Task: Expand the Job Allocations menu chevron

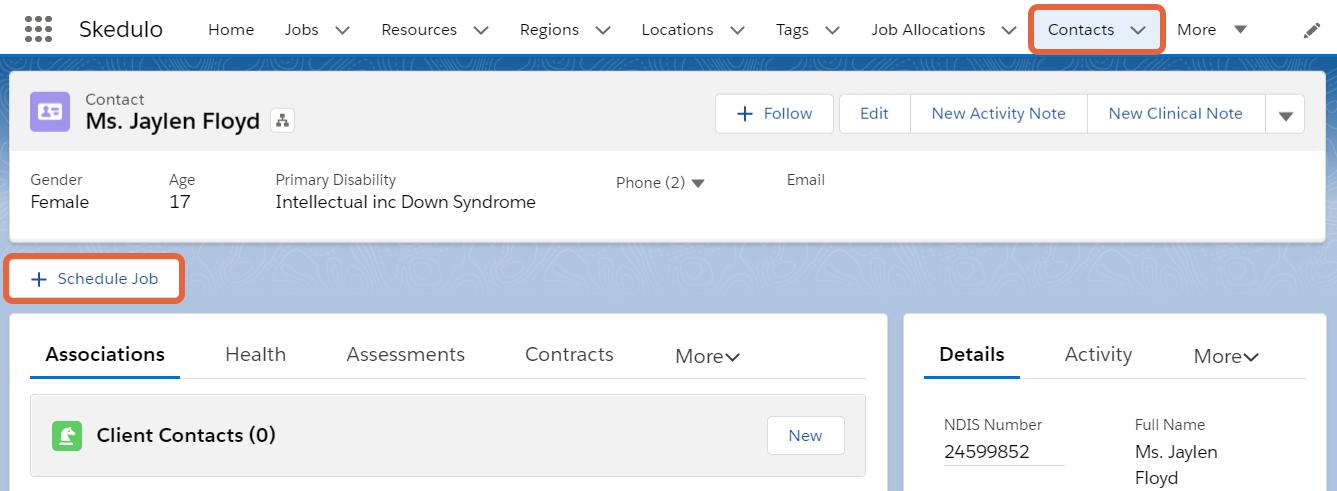Action: [1009, 30]
